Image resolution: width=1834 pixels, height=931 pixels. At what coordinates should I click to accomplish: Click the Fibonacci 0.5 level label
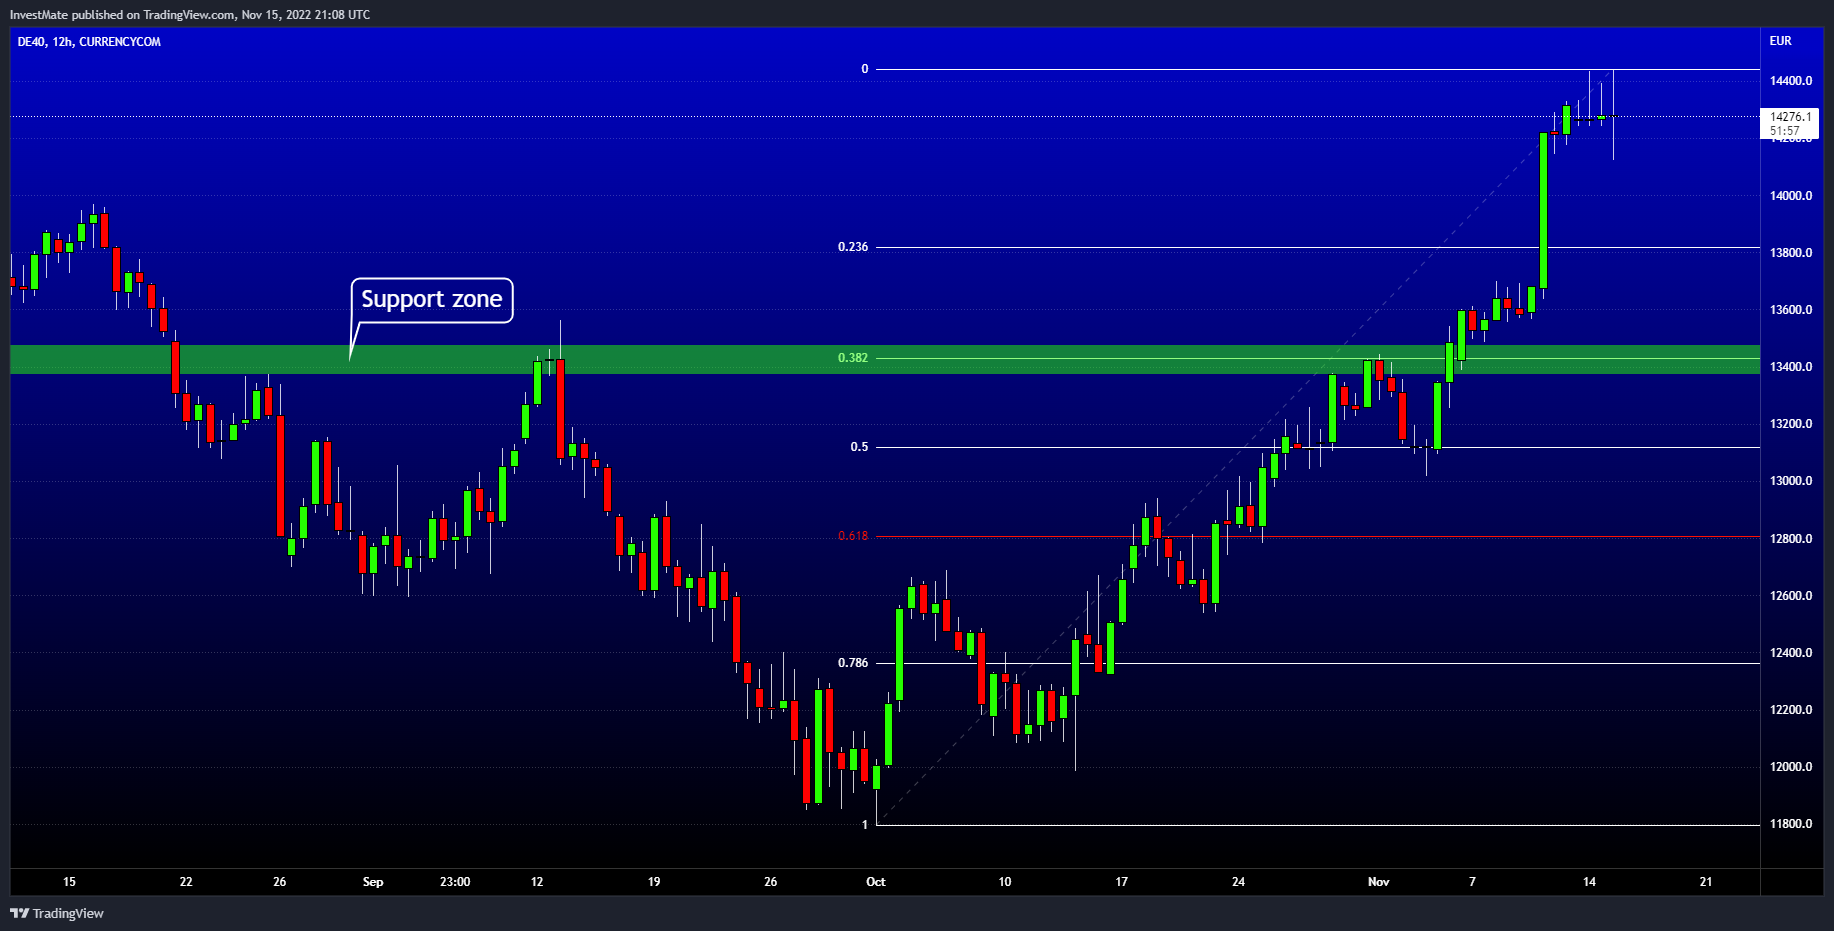click(x=860, y=447)
